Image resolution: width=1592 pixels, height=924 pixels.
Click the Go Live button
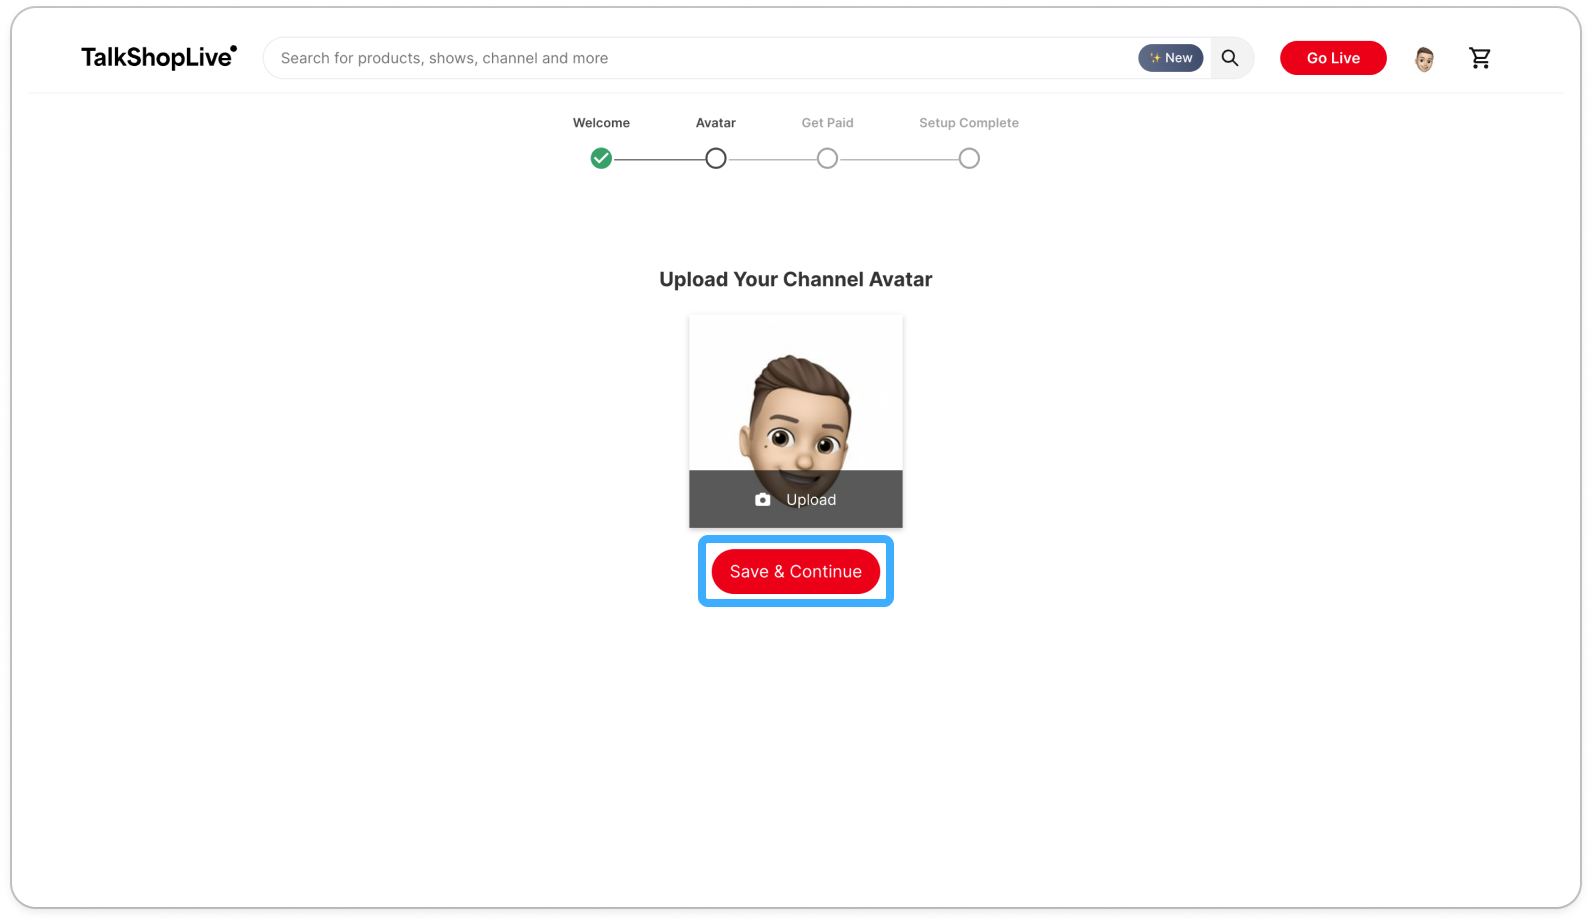click(1333, 58)
